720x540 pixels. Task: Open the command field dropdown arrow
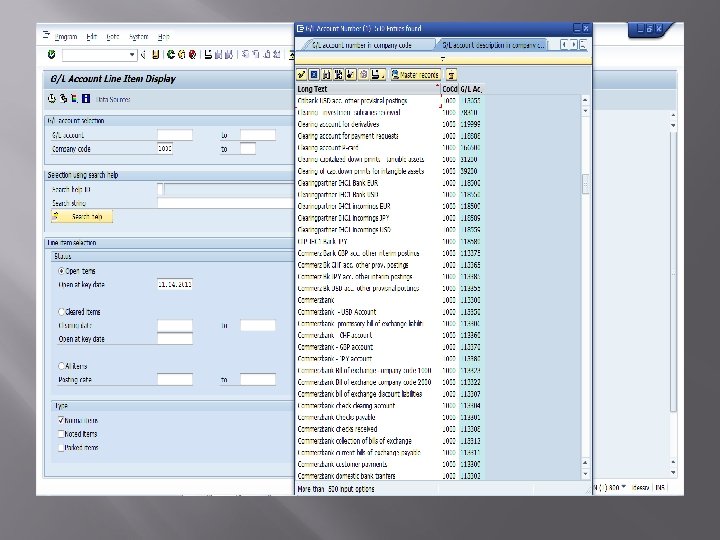[x=132, y=55]
